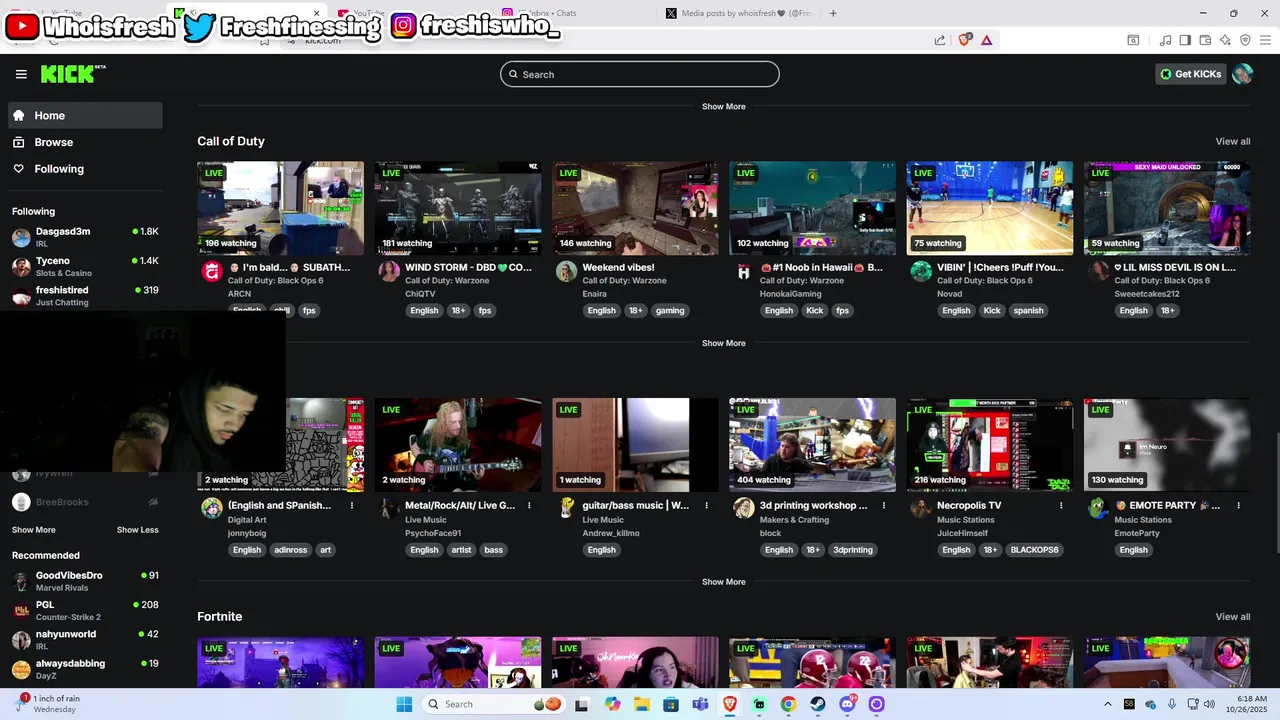1280x720 pixels.
Task: Click Windows Start button
Action: click(x=404, y=704)
